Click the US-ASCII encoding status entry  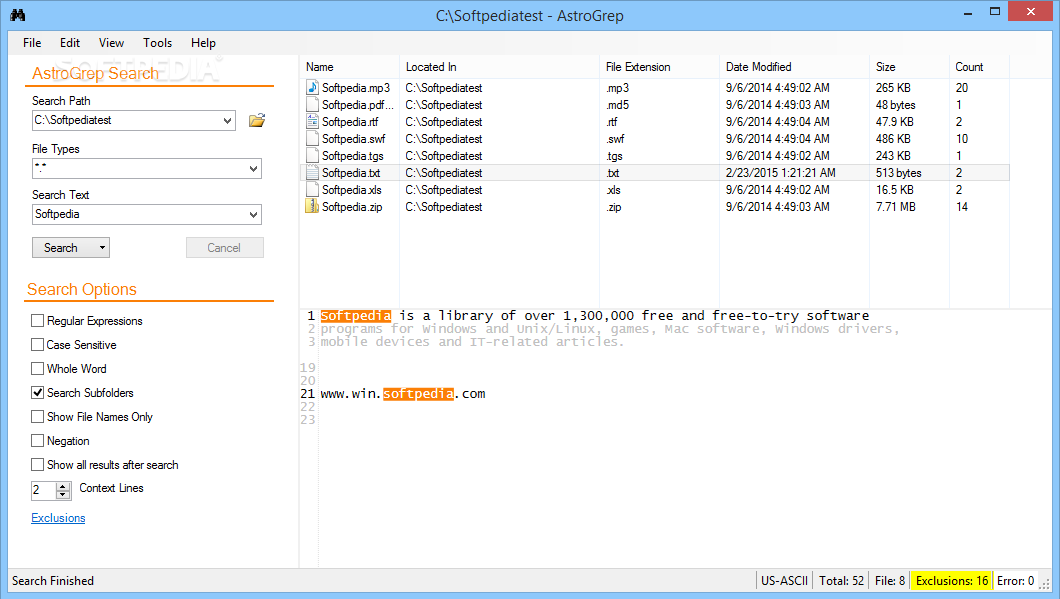(x=784, y=581)
